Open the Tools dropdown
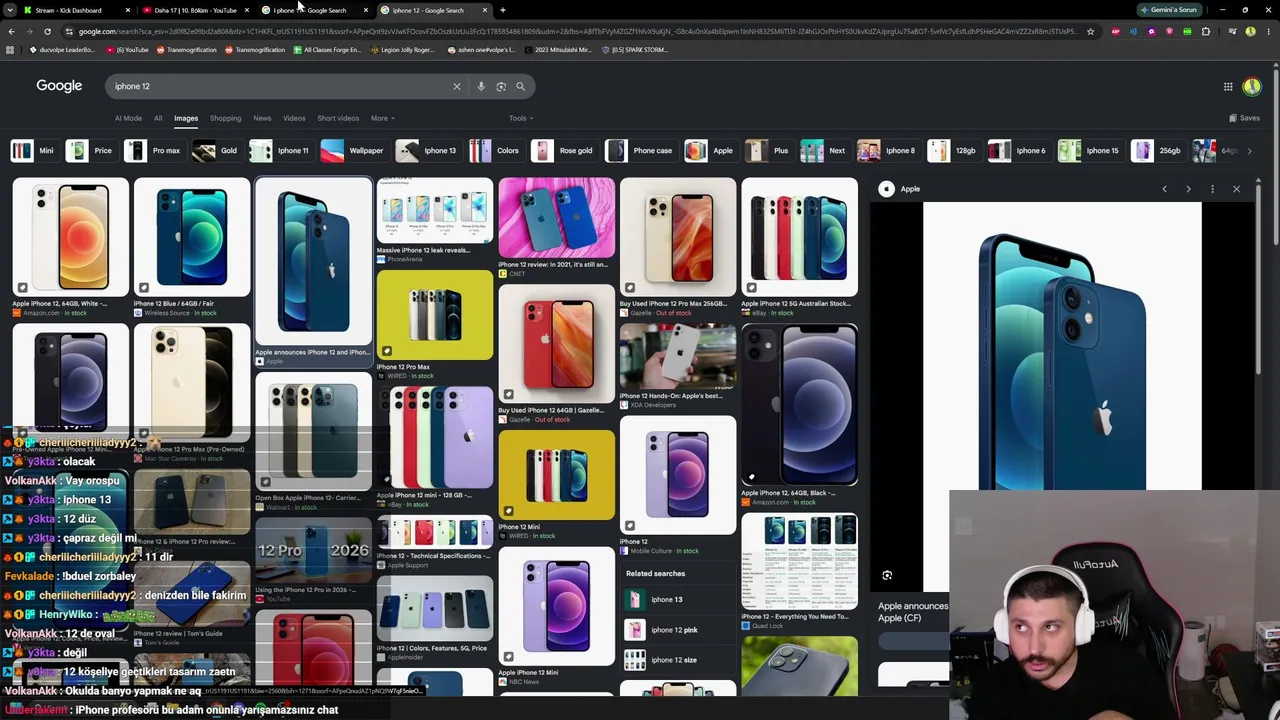Viewport: 1280px width, 720px height. pyautogui.click(x=520, y=118)
